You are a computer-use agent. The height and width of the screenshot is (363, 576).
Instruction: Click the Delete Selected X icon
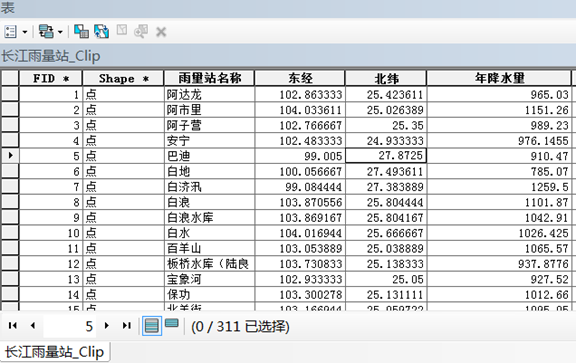161,32
